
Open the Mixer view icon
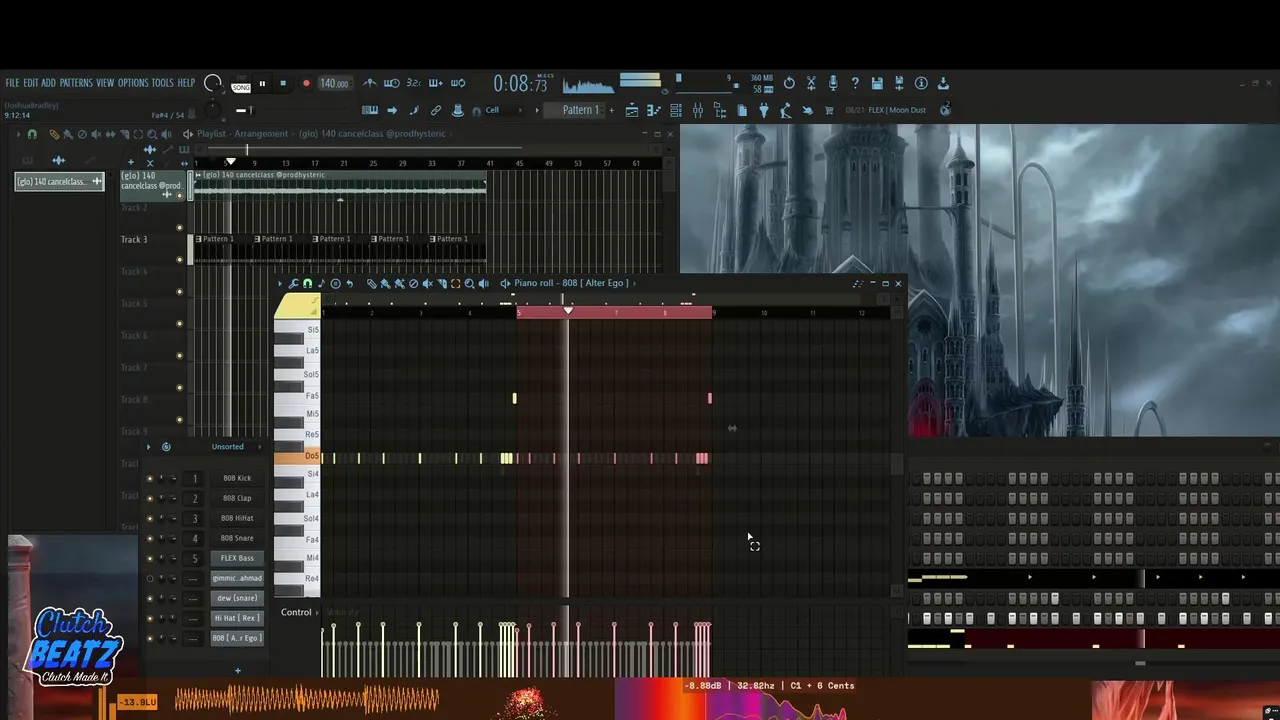click(698, 110)
